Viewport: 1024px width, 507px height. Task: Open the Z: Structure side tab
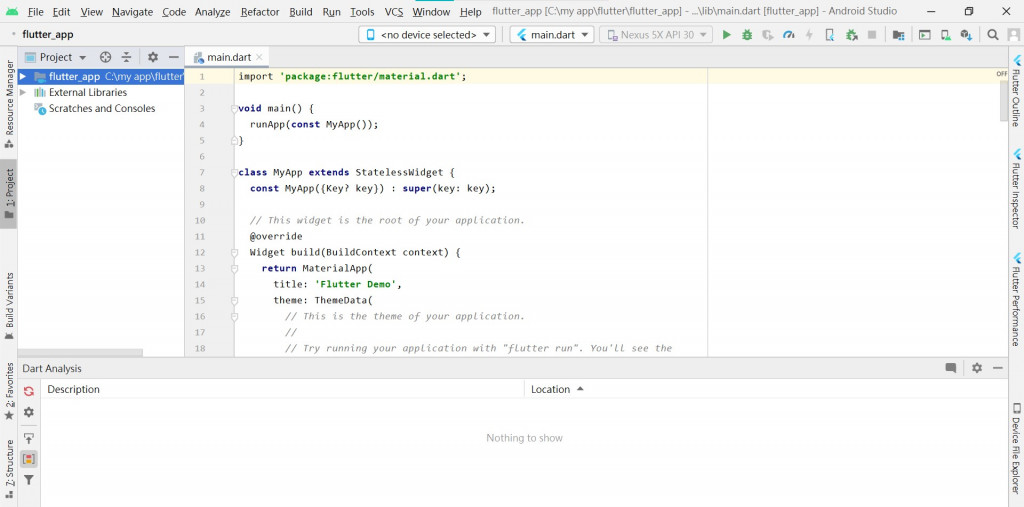pyautogui.click(x=8, y=470)
